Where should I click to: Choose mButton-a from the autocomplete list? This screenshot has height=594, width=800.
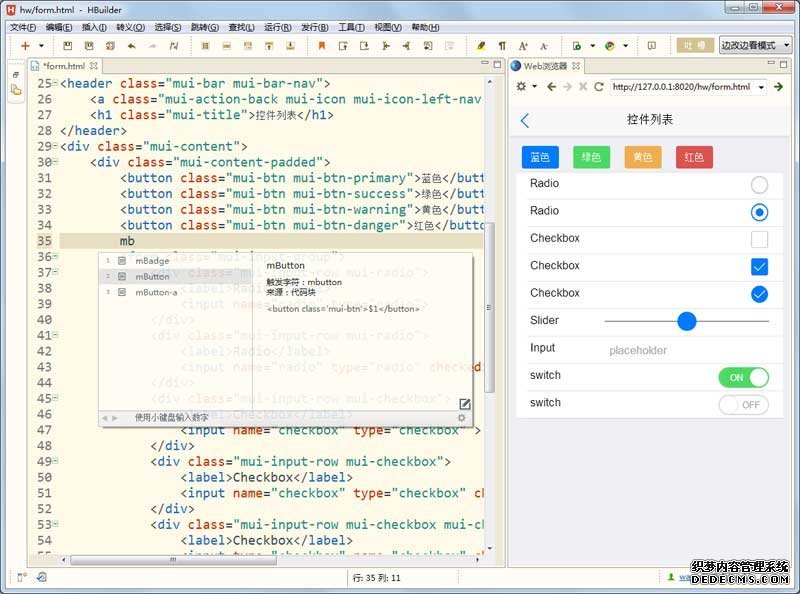156,292
